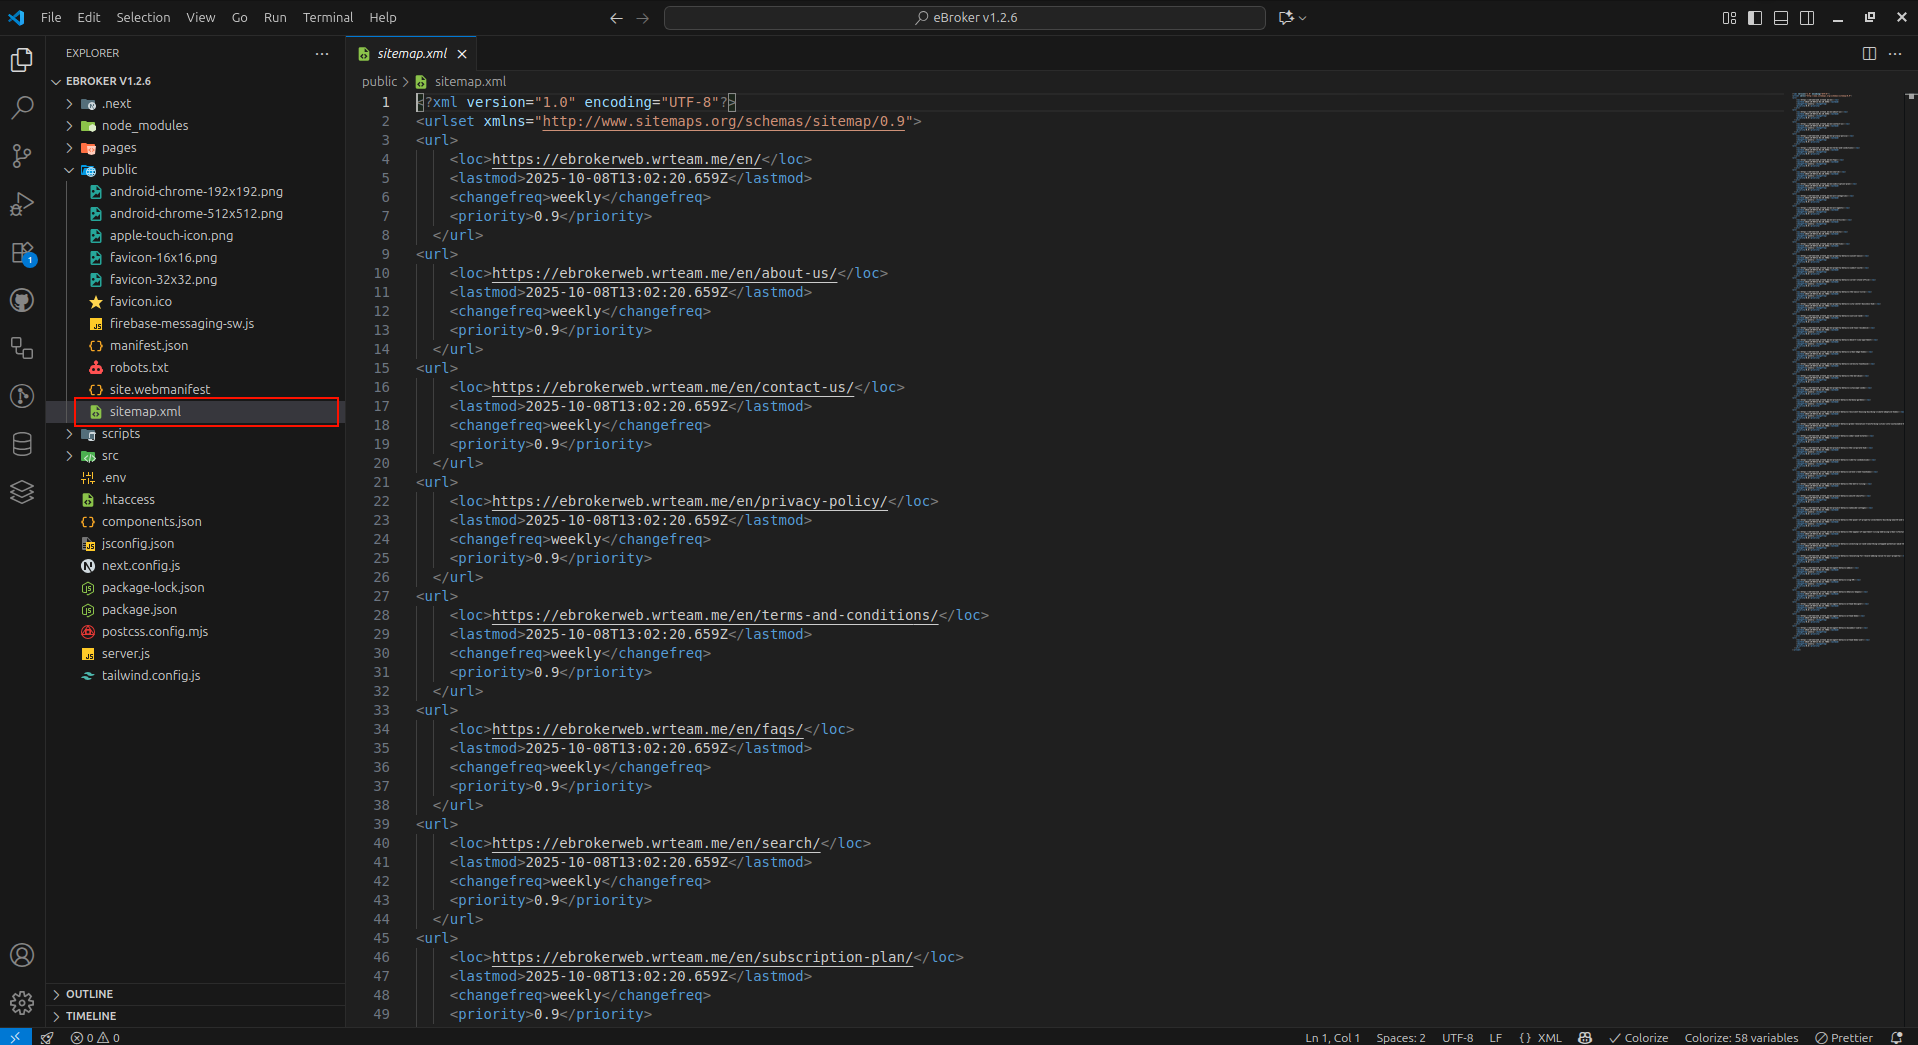Expand the OUTLINE section

195,994
